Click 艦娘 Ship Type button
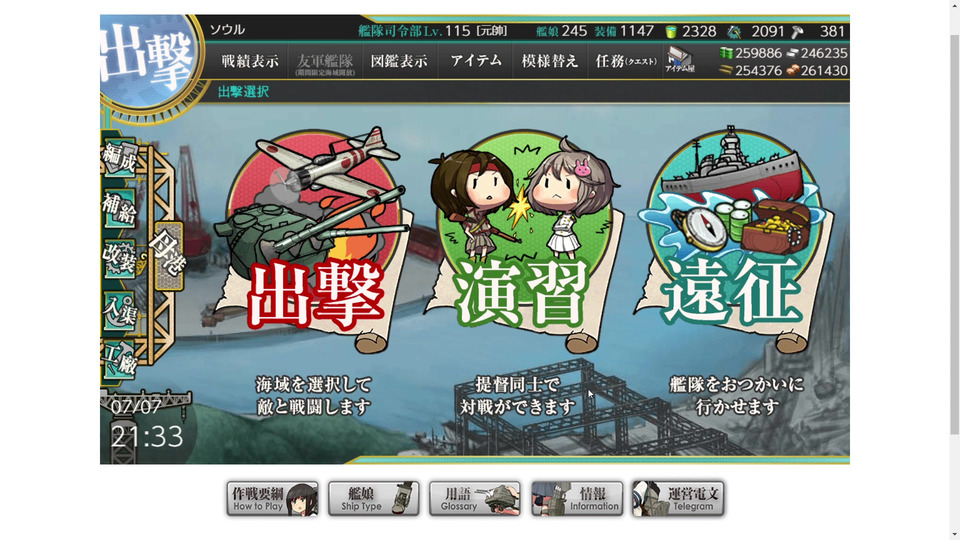This screenshot has width=960, height=540. [x=373, y=498]
